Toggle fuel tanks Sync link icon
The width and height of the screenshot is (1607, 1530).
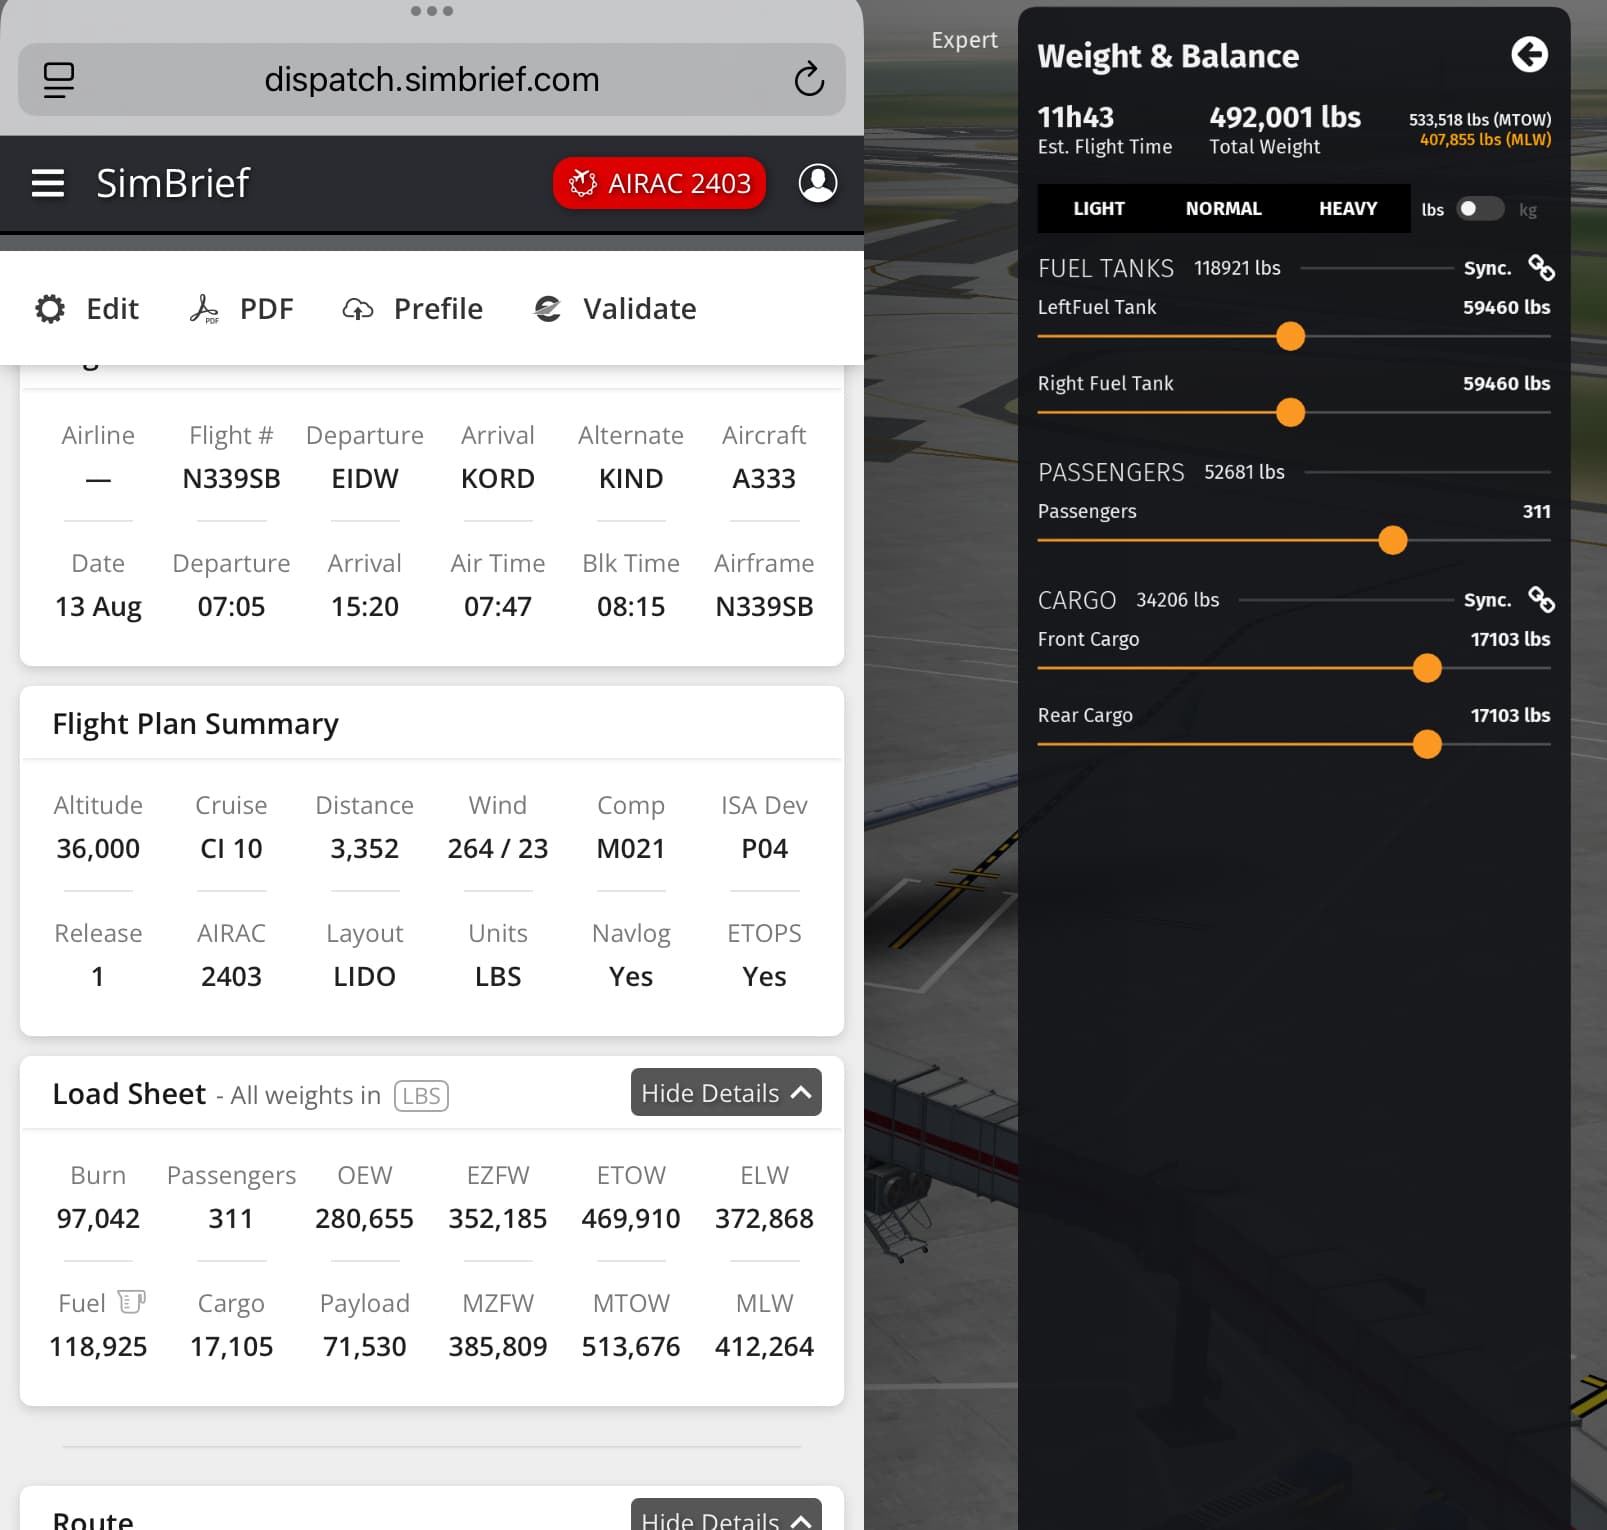coord(1541,268)
